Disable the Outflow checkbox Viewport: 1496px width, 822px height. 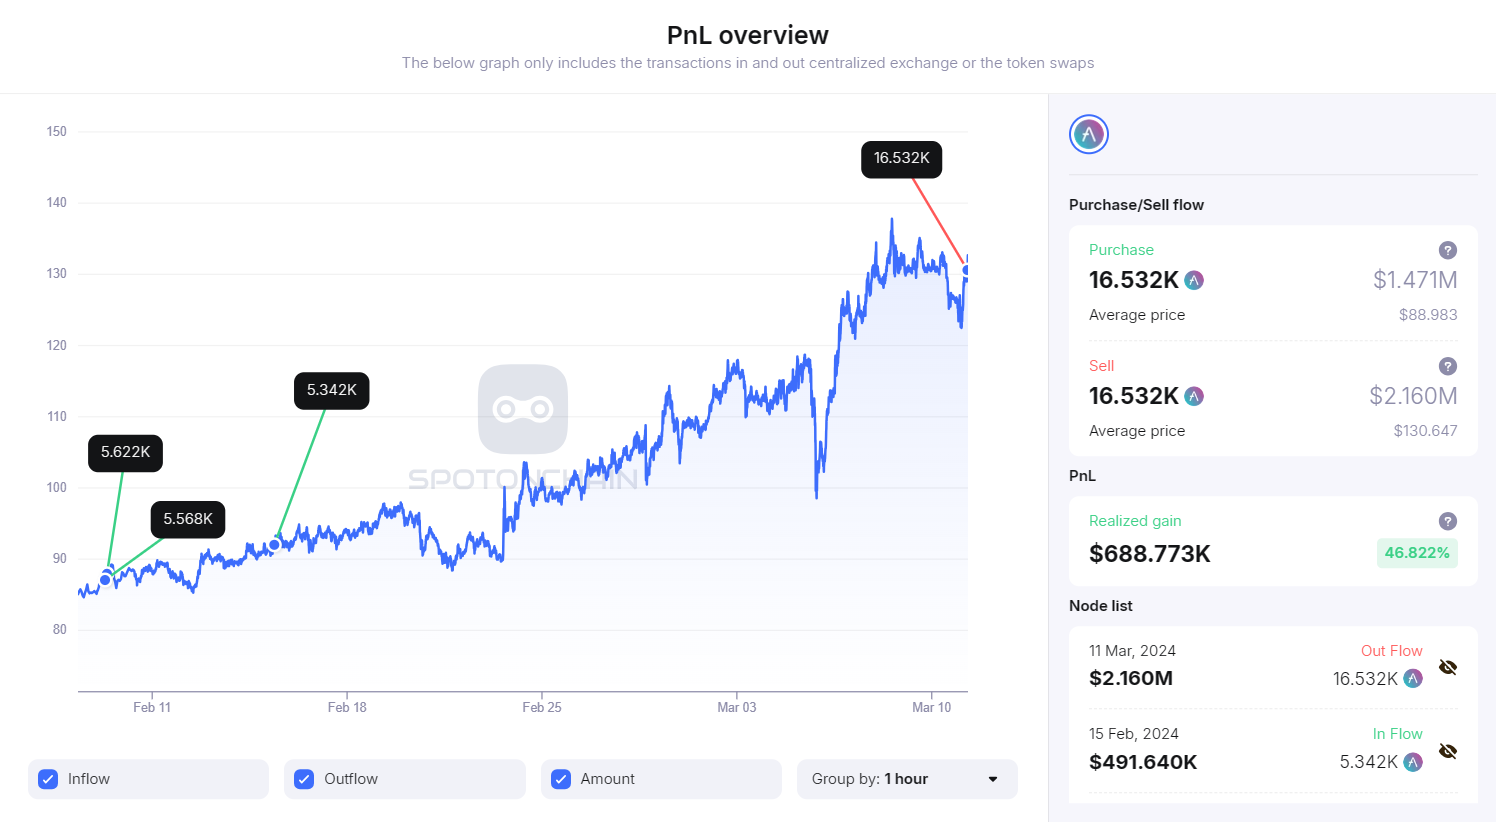pos(303,779)
